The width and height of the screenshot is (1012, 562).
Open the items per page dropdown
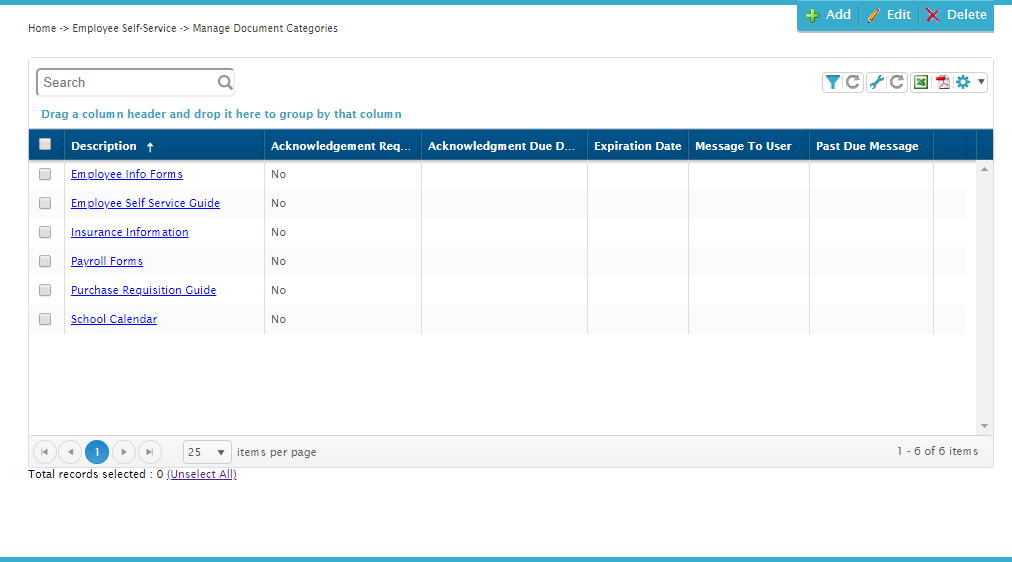[x=207, y=452]
